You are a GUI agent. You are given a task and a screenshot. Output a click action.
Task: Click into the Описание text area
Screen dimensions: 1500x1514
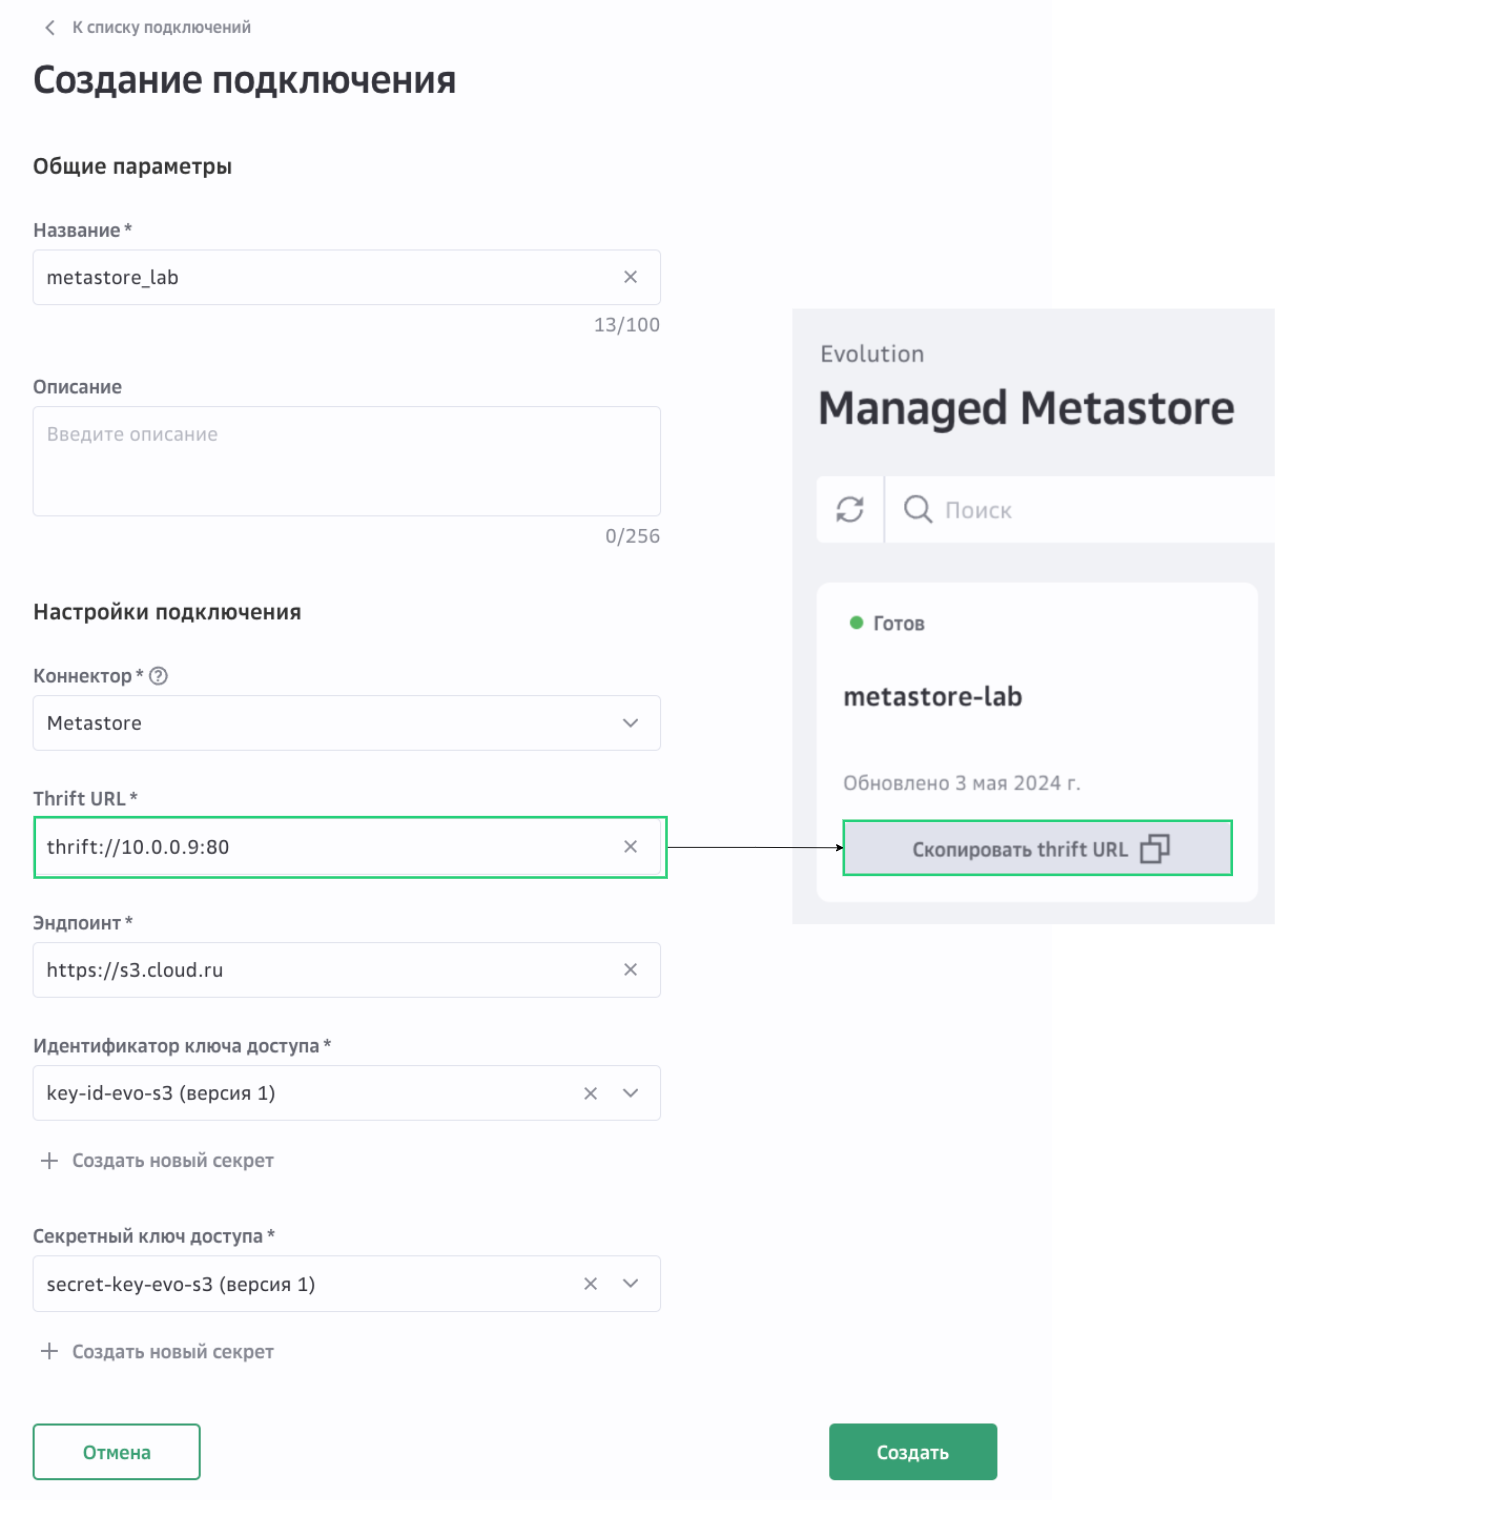pos(346,461)
